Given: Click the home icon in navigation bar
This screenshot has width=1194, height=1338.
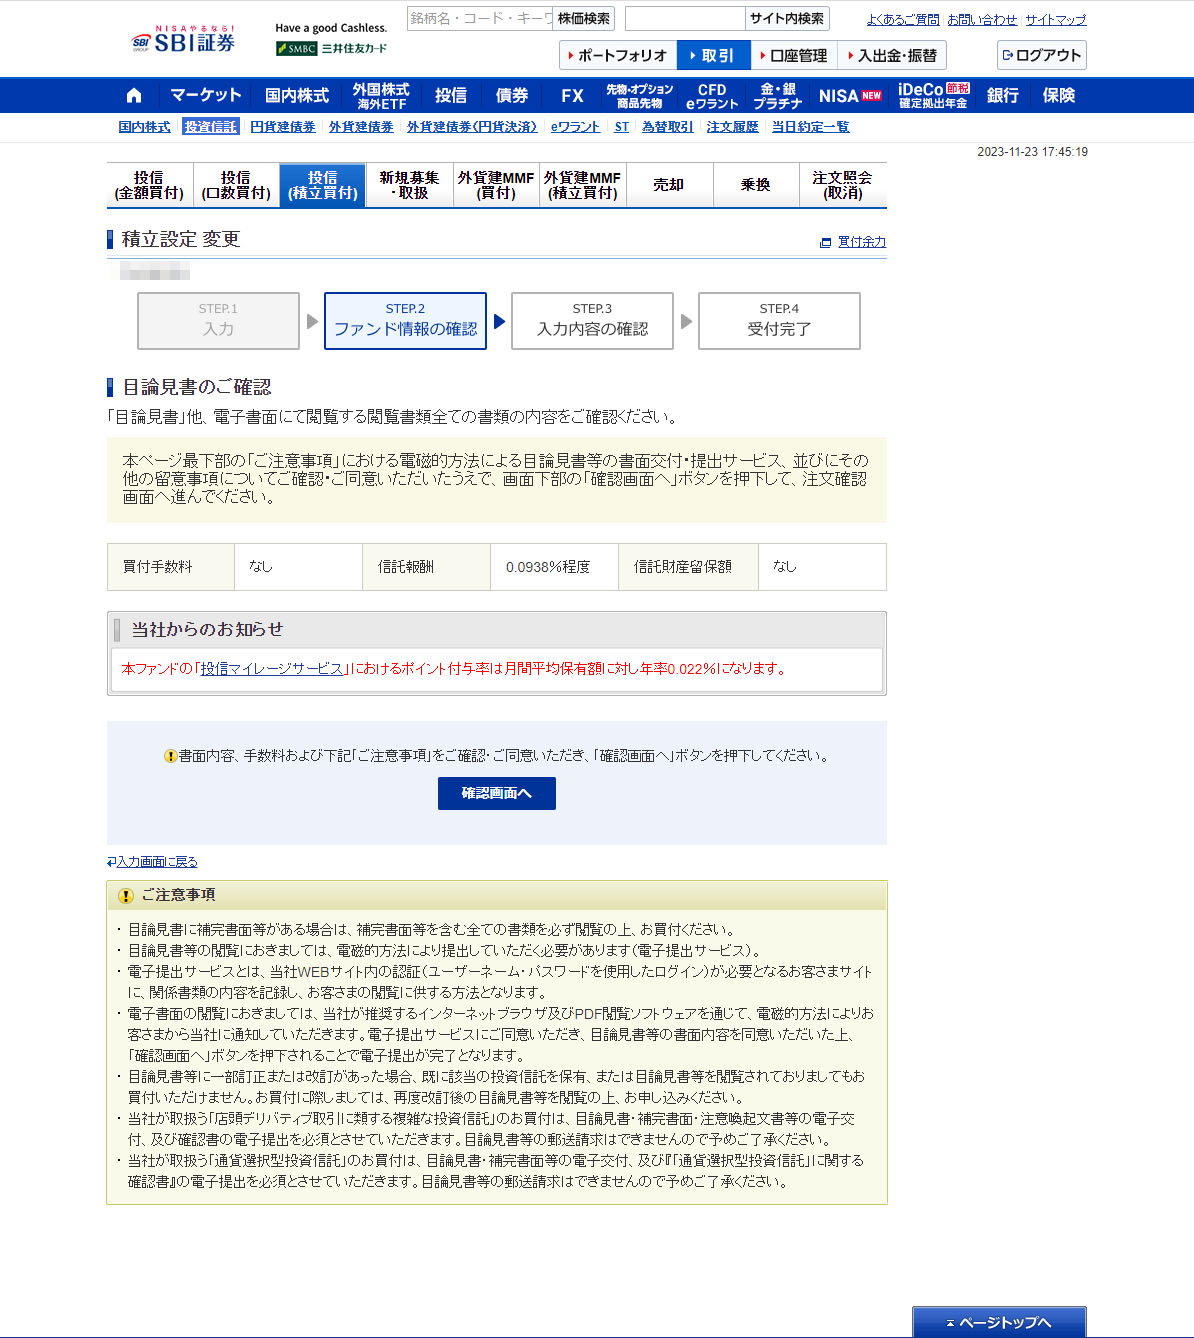Looking at the screenshot, I should 134,96.
